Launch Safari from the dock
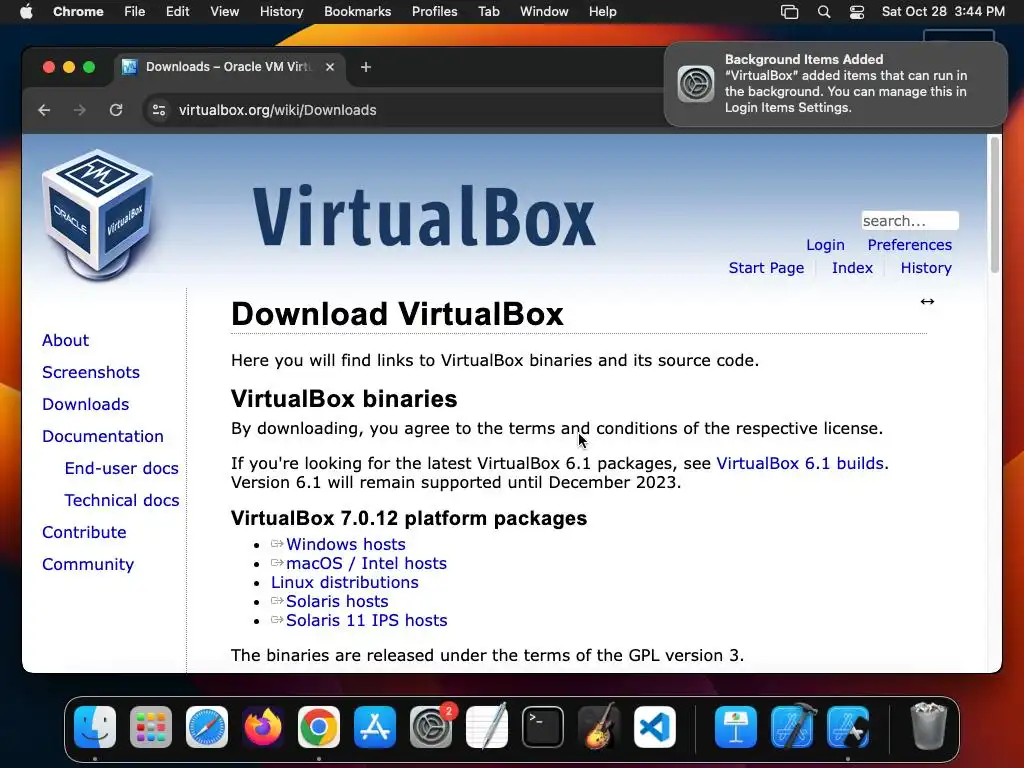This screenshot has height=768, width=1024. 207,727
